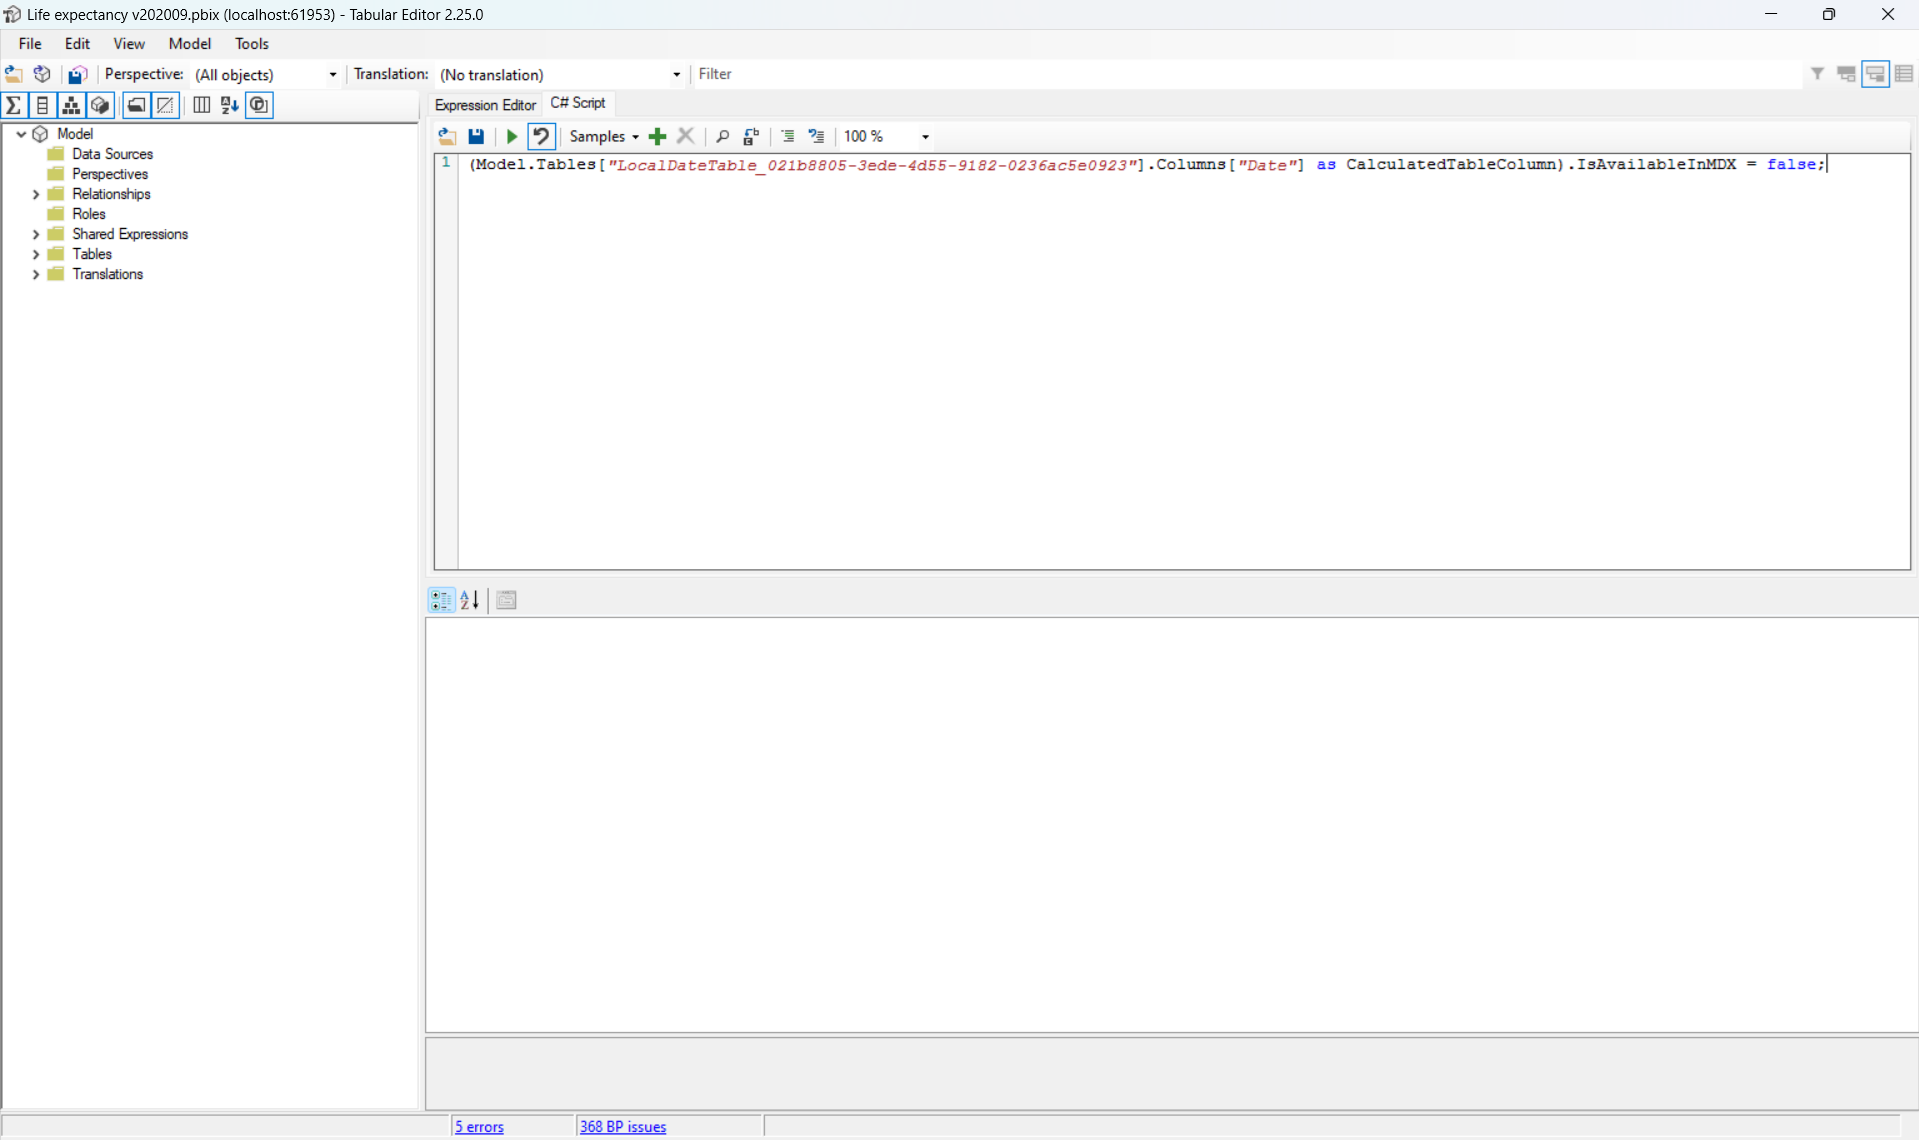Viewport: 1919px width, 1140px height.
Task: Open a model file from the main toolbar
Action: [14, 74]
